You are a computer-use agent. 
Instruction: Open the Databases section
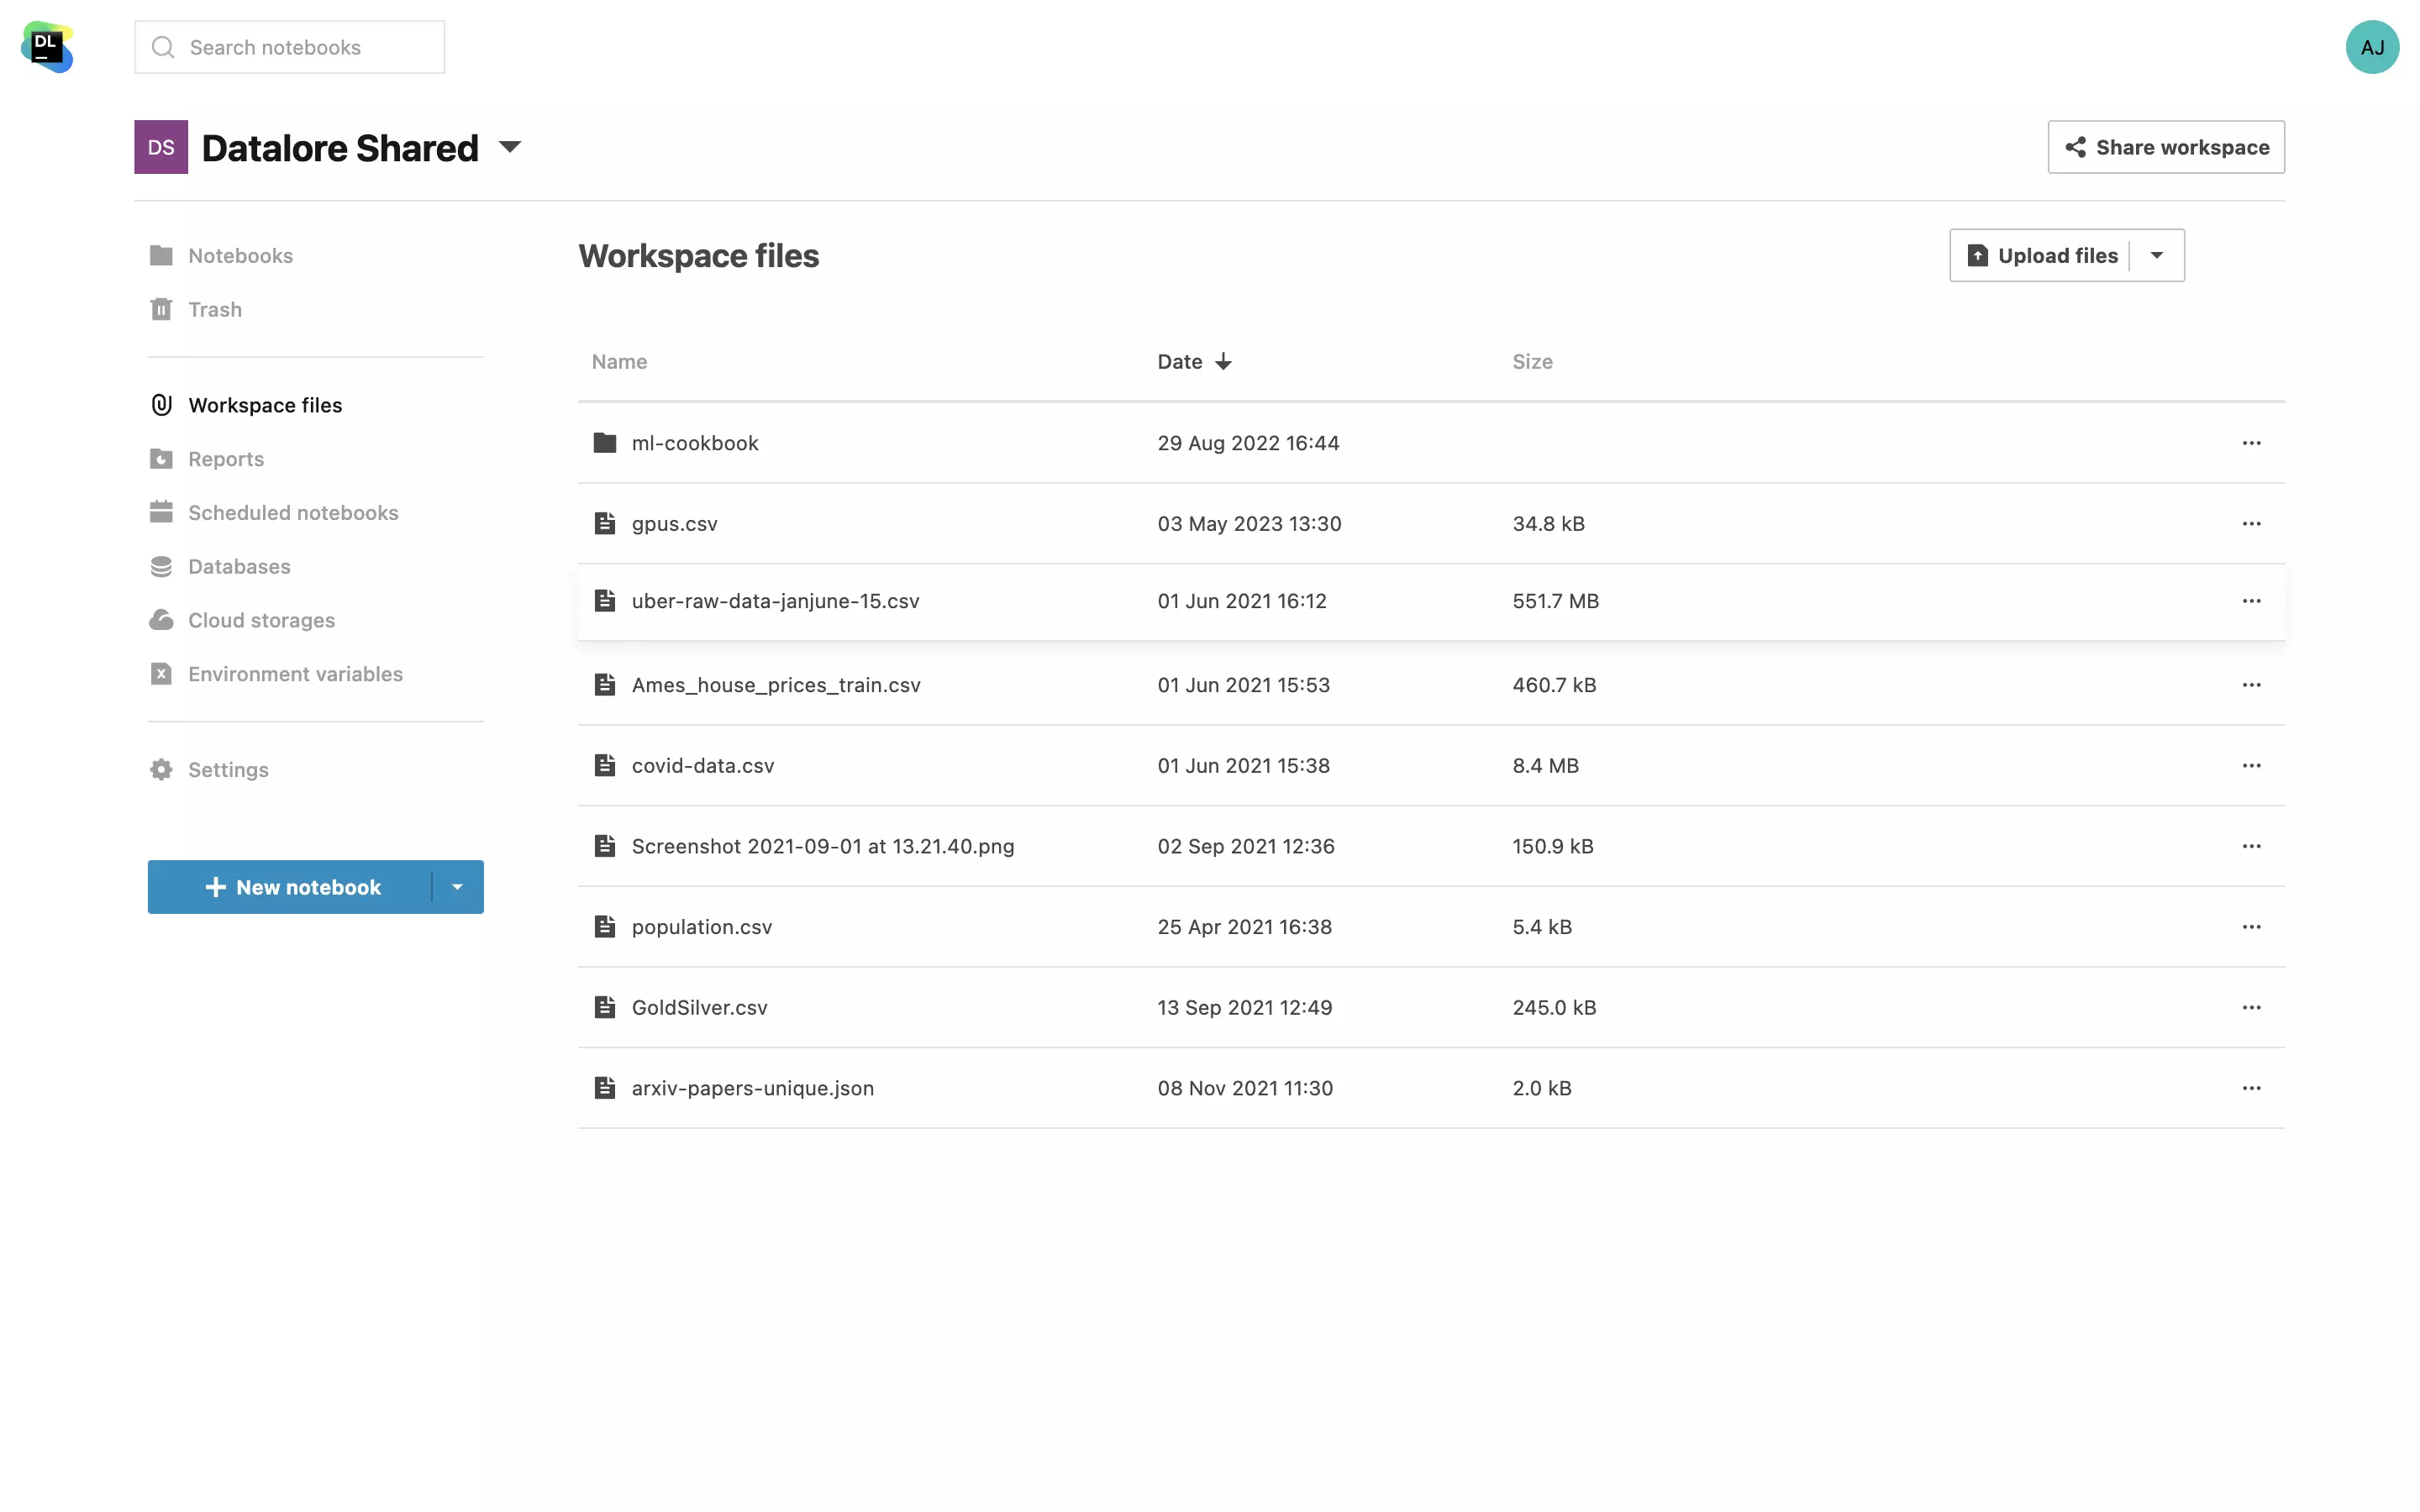click(239, 567)
